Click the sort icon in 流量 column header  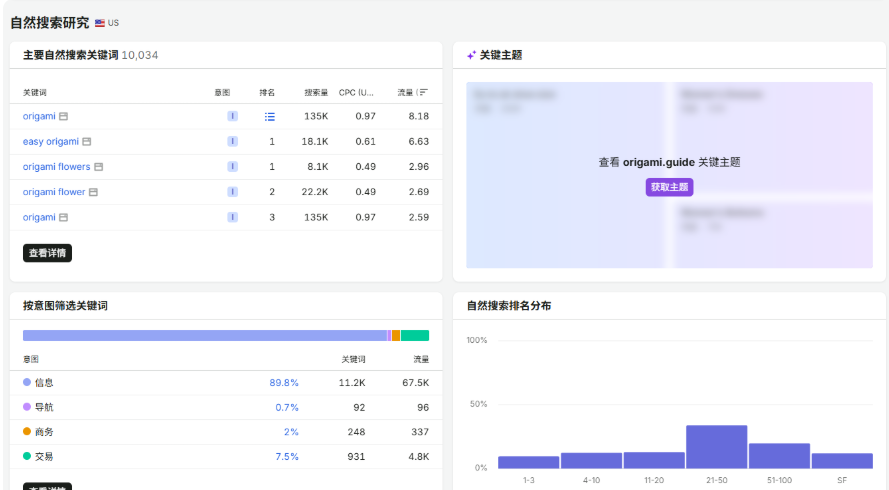click(x=424, y=92)
